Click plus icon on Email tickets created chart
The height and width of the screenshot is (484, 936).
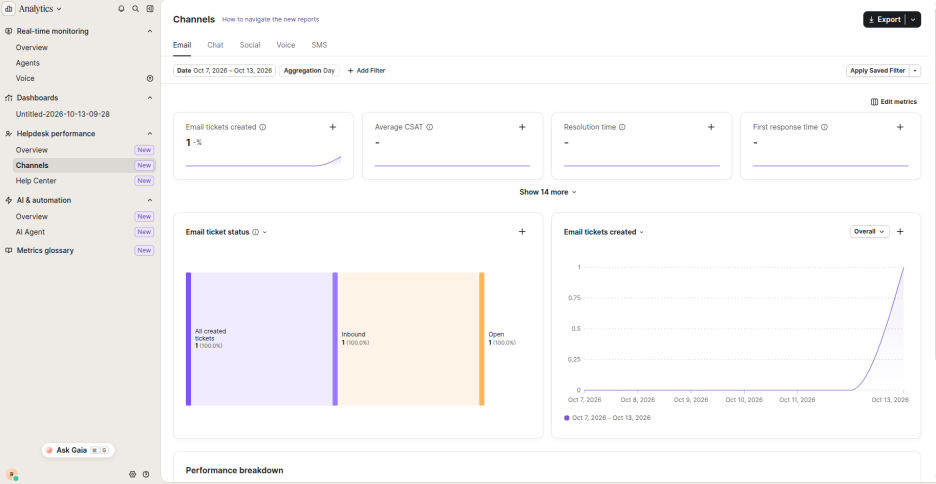point(900,232)
